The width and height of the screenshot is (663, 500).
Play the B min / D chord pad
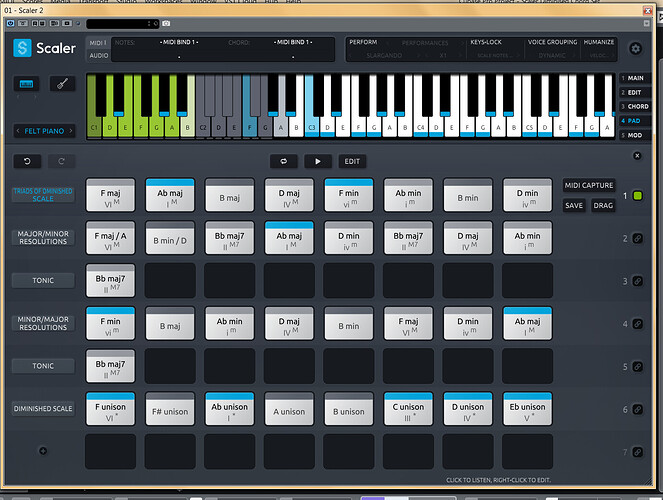[170, 238]
